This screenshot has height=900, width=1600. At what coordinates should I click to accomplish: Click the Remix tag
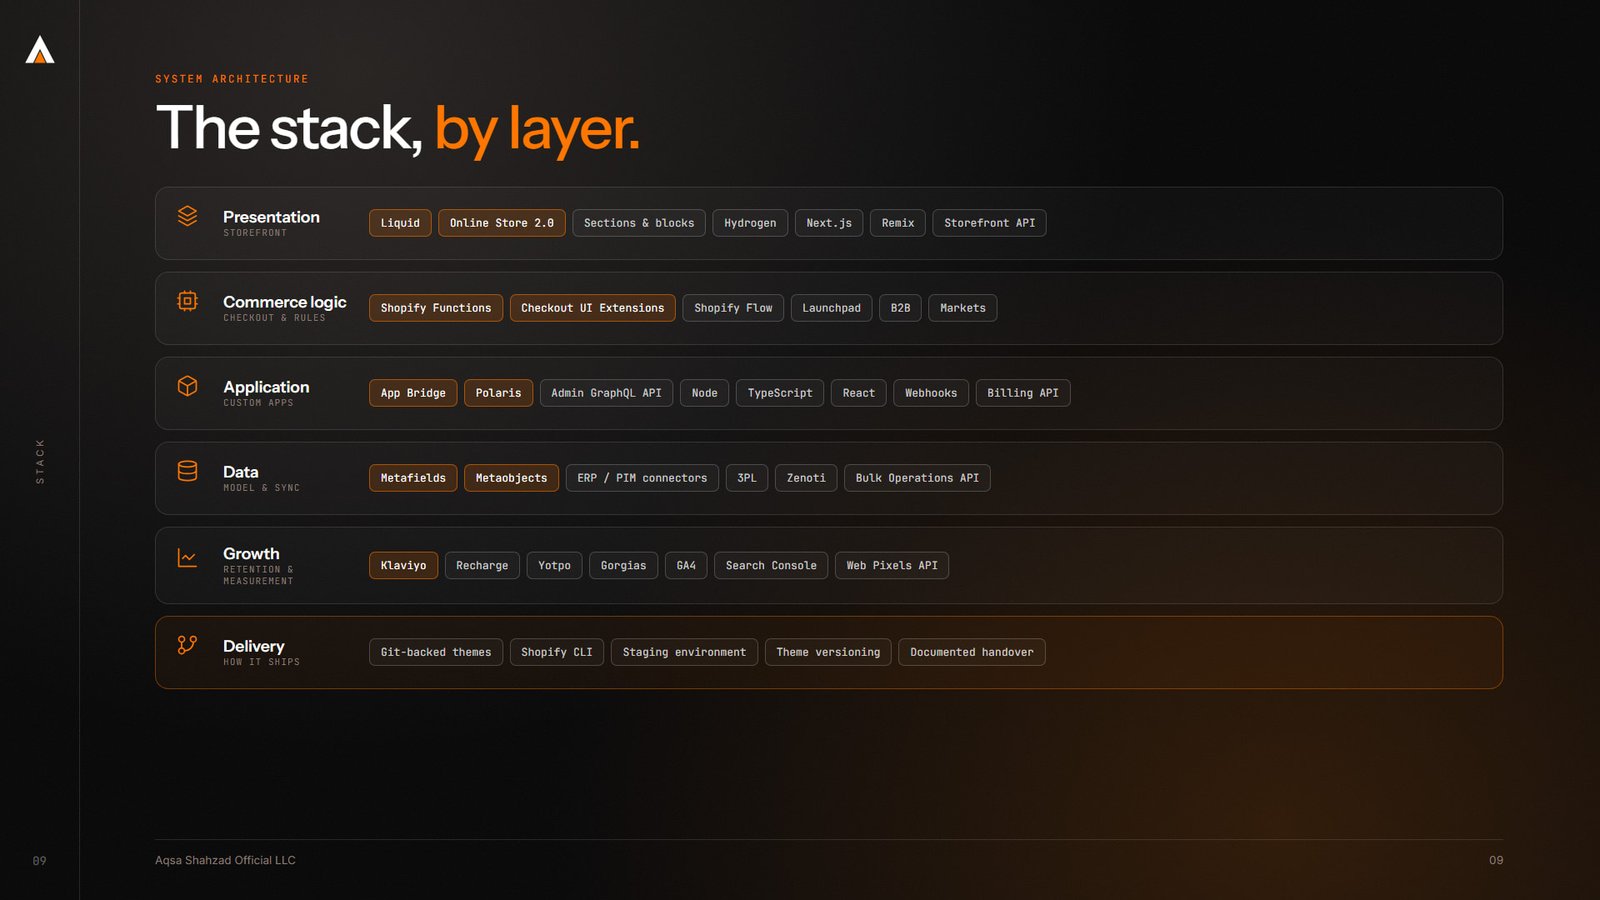[x=898, y=223]
